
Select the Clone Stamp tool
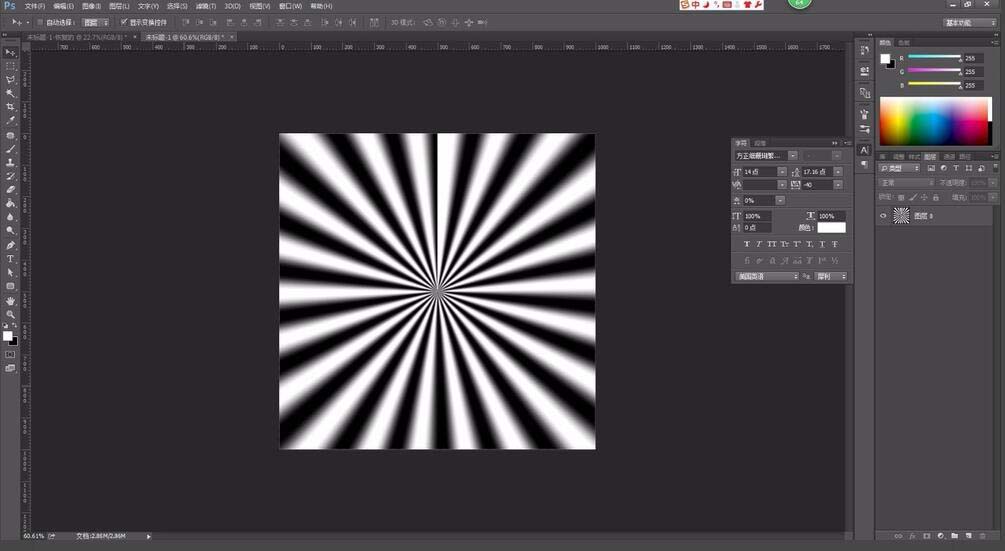pyautogui.click(x=10, y=162)
